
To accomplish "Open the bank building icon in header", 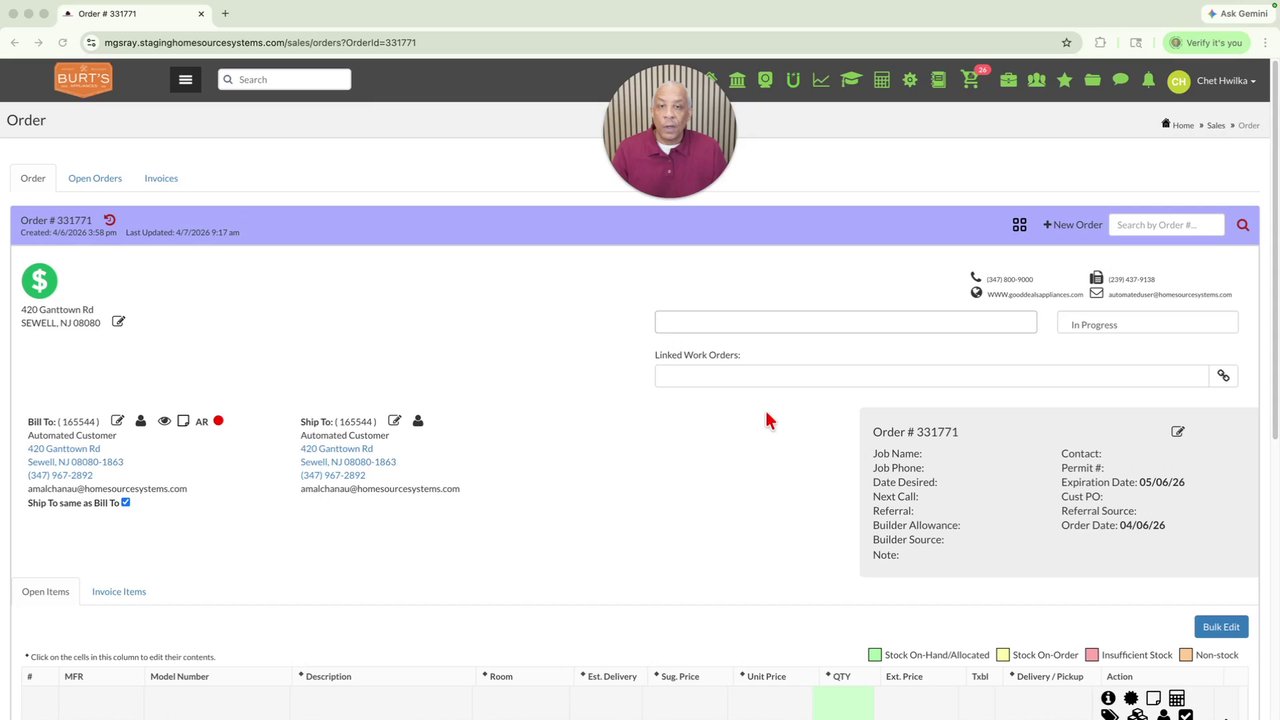I will 737,80.
